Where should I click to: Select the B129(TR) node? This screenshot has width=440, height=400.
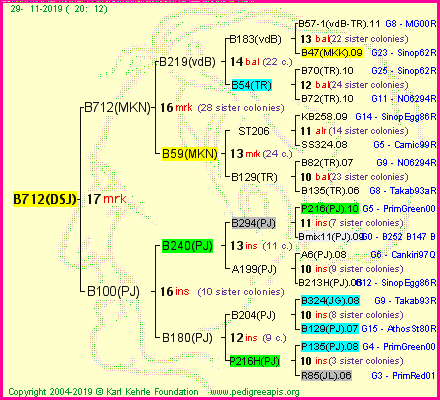(x=254, y=177)
